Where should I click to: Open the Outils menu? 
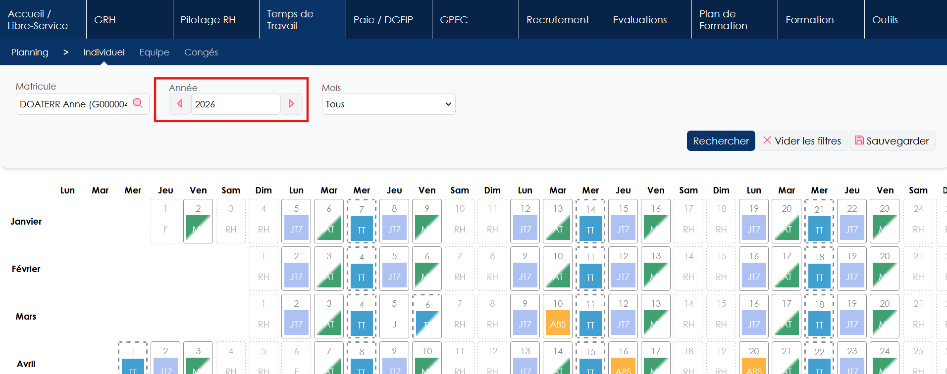pos(906,19)
